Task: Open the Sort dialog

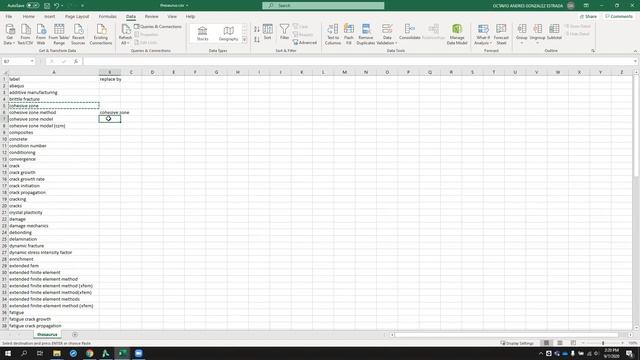Action: (x=268, y=32)
